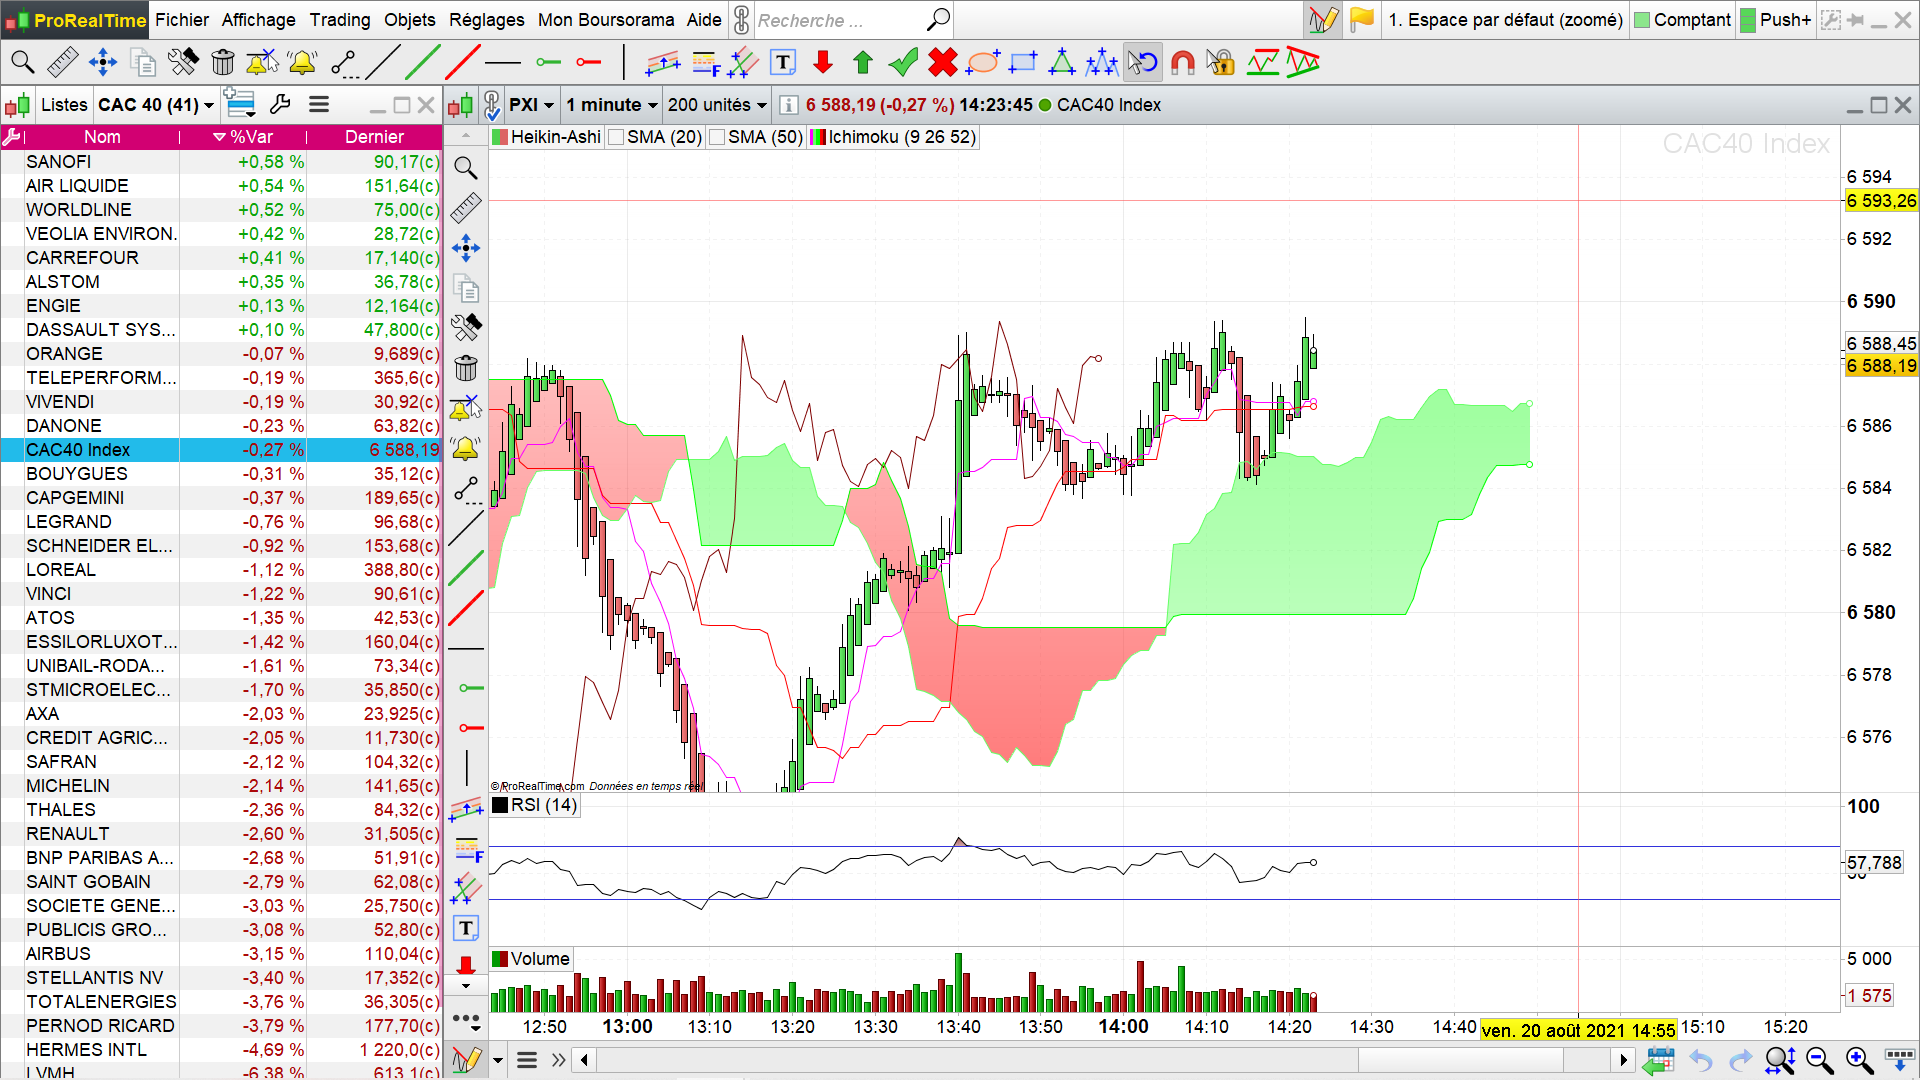Viewport: 1920px width, 1080px height.
Task: Select the text annotation tool in top toolbar
Action: click(783, 63)
